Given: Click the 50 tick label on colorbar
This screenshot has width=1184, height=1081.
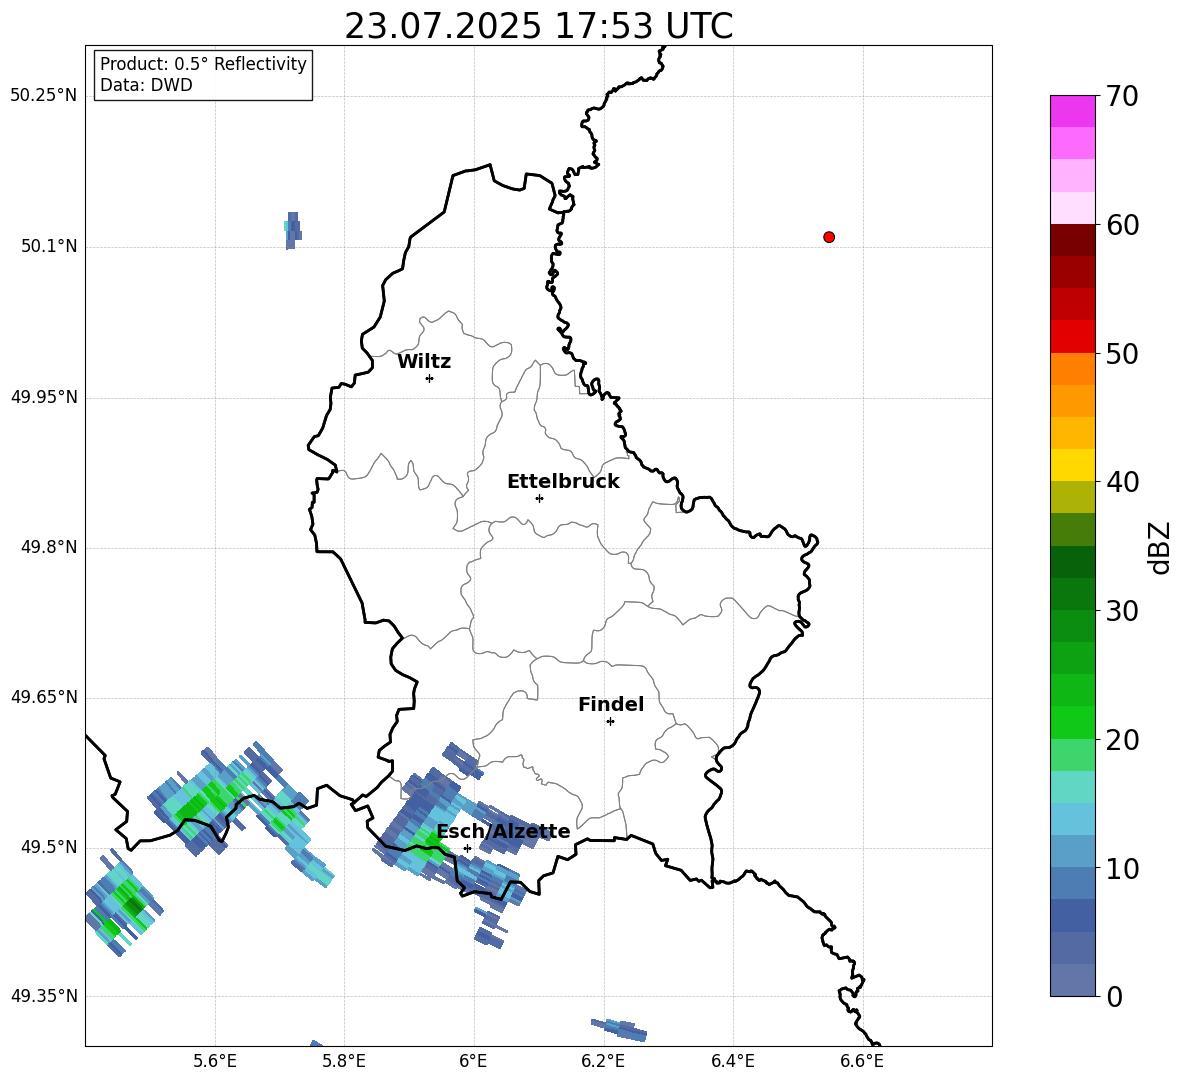Looking at the screenshot, I should pyautogui.click(x=1122, y=354).
